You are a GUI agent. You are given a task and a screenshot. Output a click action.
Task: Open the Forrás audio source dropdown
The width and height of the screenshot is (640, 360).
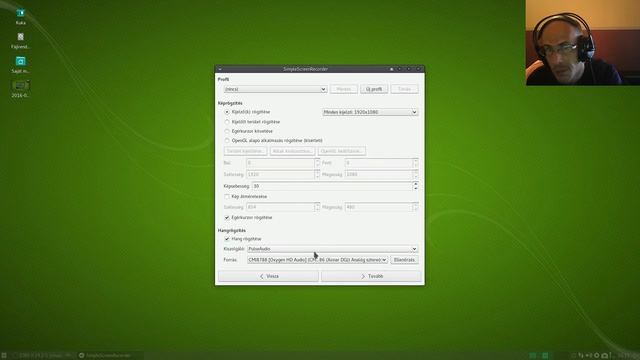point(317,260)
